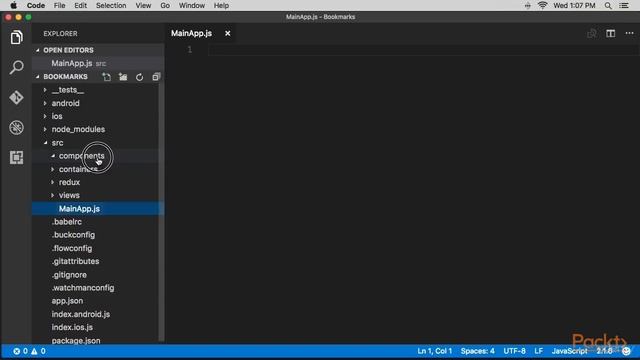The width and height of the screenshot is (640, 360).
Task: Change indentation via Spaces: 4
Action: (x=478, y=351)
